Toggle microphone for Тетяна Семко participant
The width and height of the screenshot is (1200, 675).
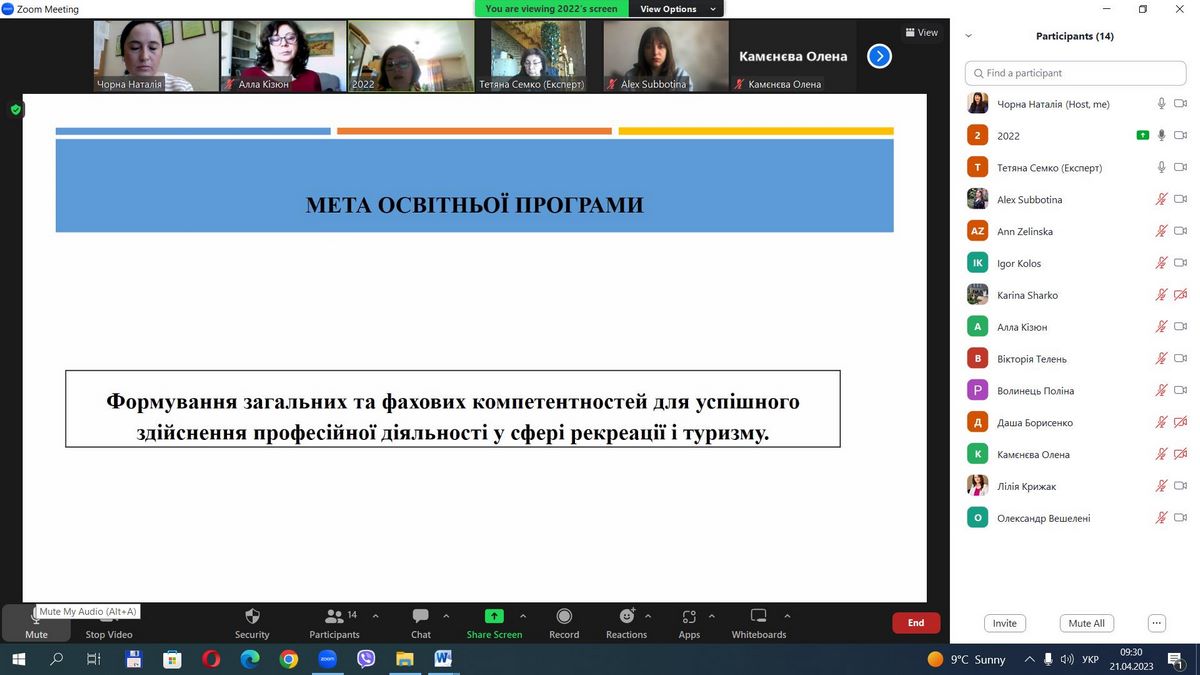click(1161, 168)
